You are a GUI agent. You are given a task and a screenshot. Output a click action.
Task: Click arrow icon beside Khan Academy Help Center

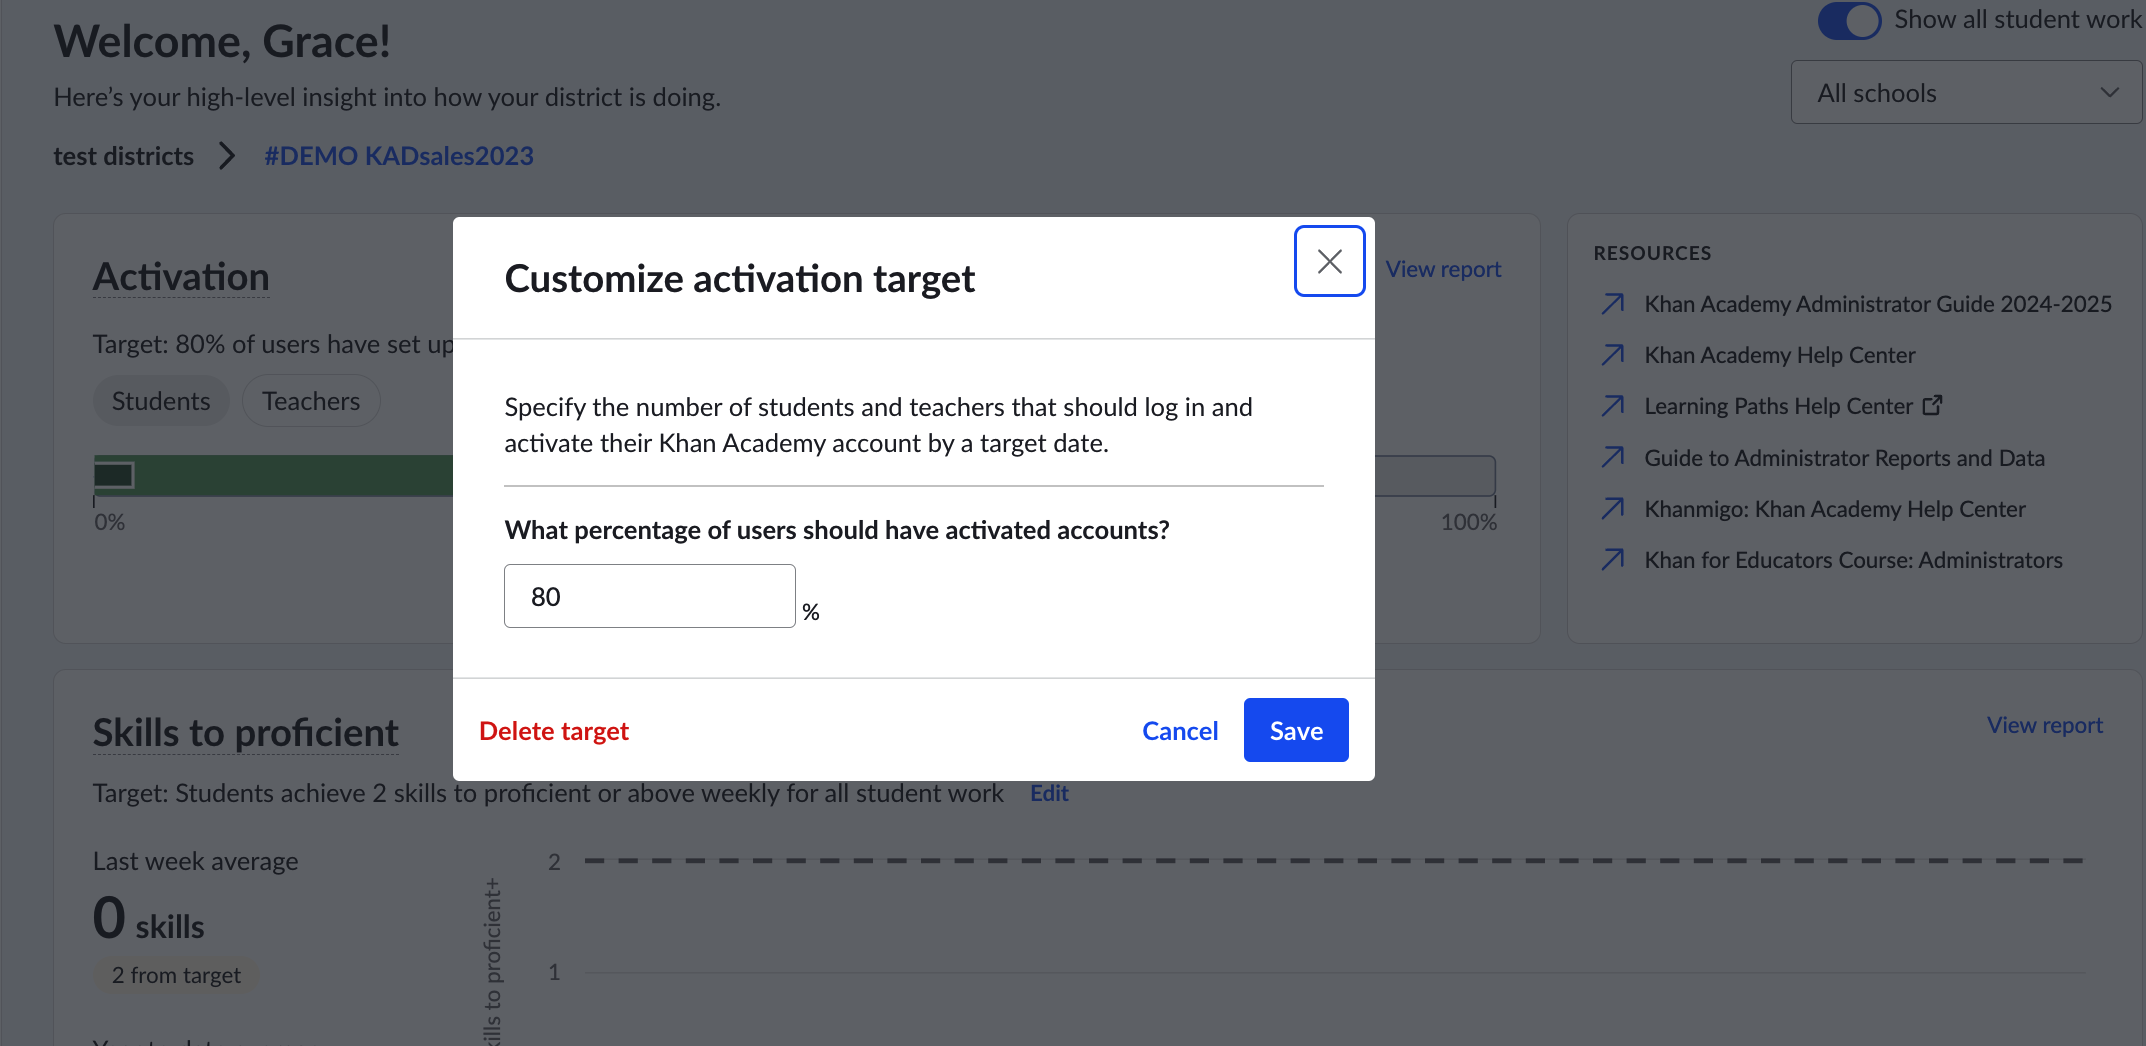click(x=1612, y=355)
